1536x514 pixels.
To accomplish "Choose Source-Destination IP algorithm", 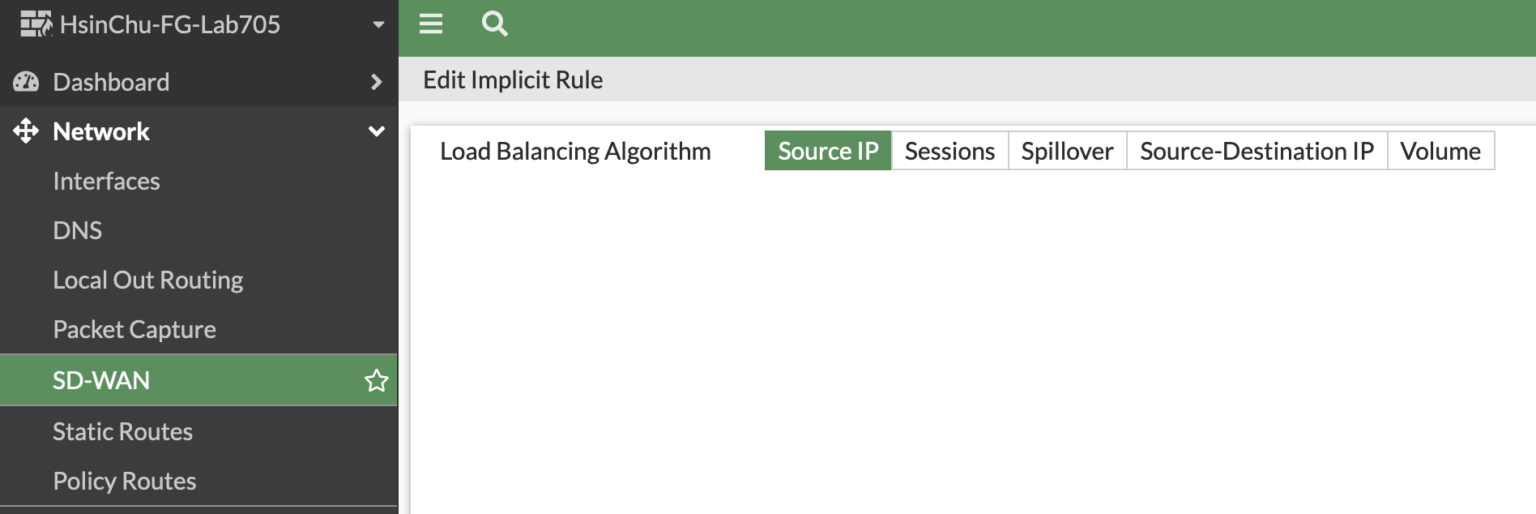I will (1257, 151).
